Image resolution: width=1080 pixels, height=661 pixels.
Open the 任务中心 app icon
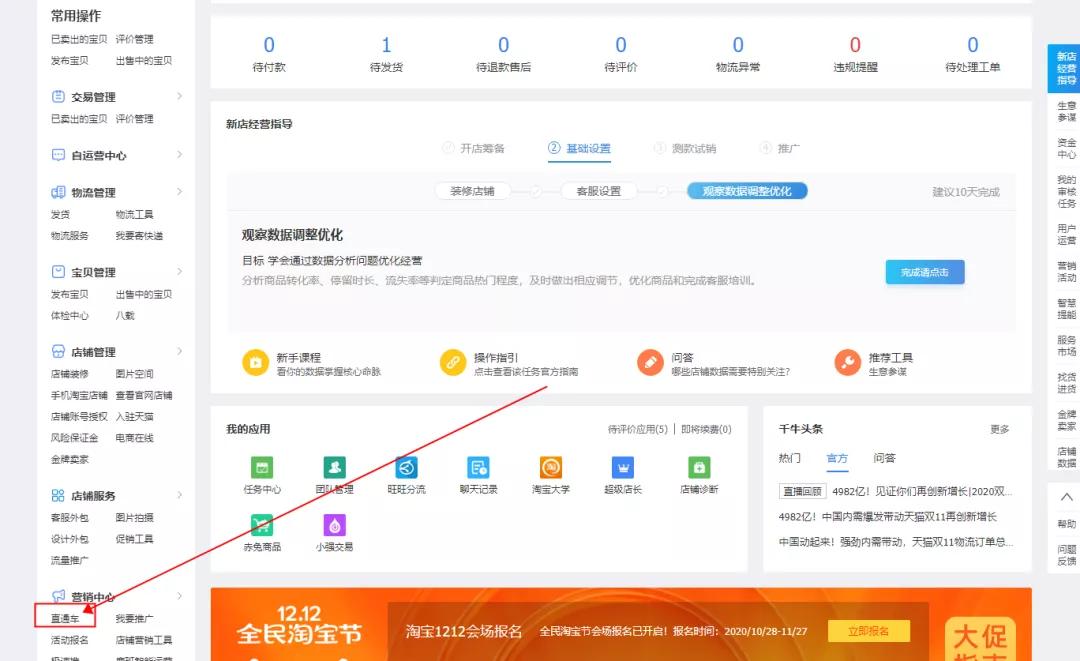262,468
